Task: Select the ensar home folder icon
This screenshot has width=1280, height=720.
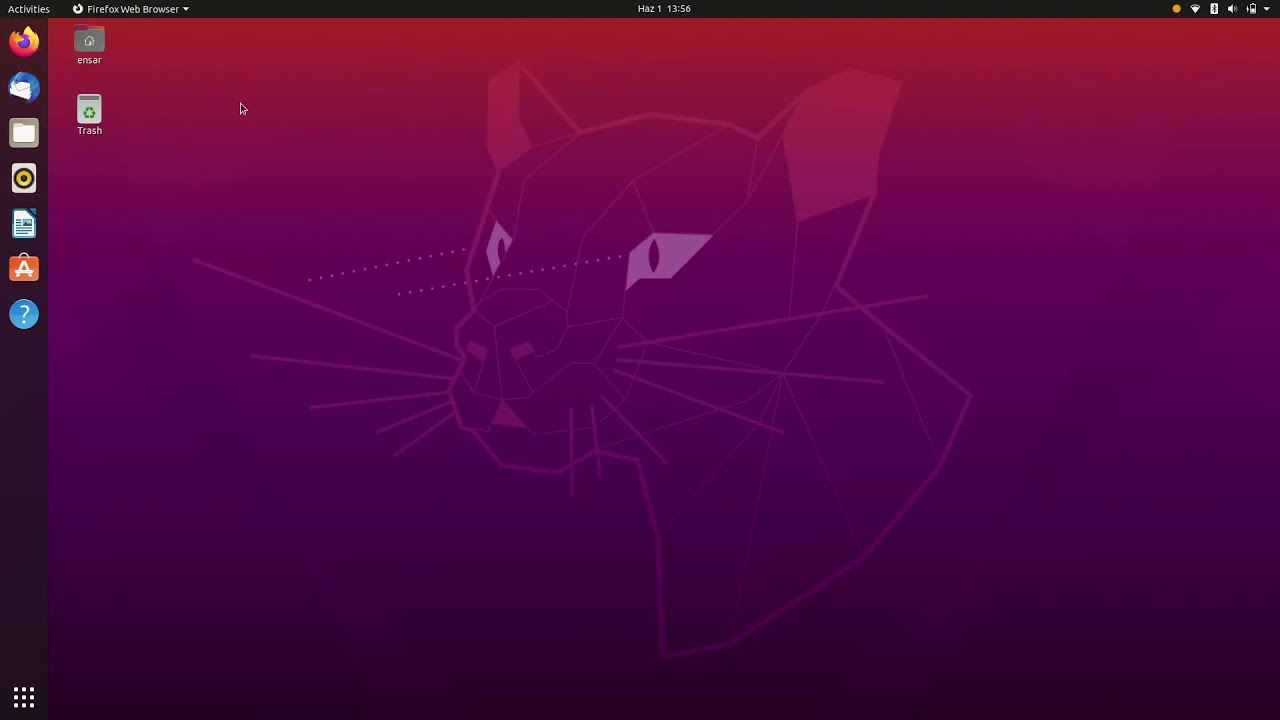Action: pos(89,46)
